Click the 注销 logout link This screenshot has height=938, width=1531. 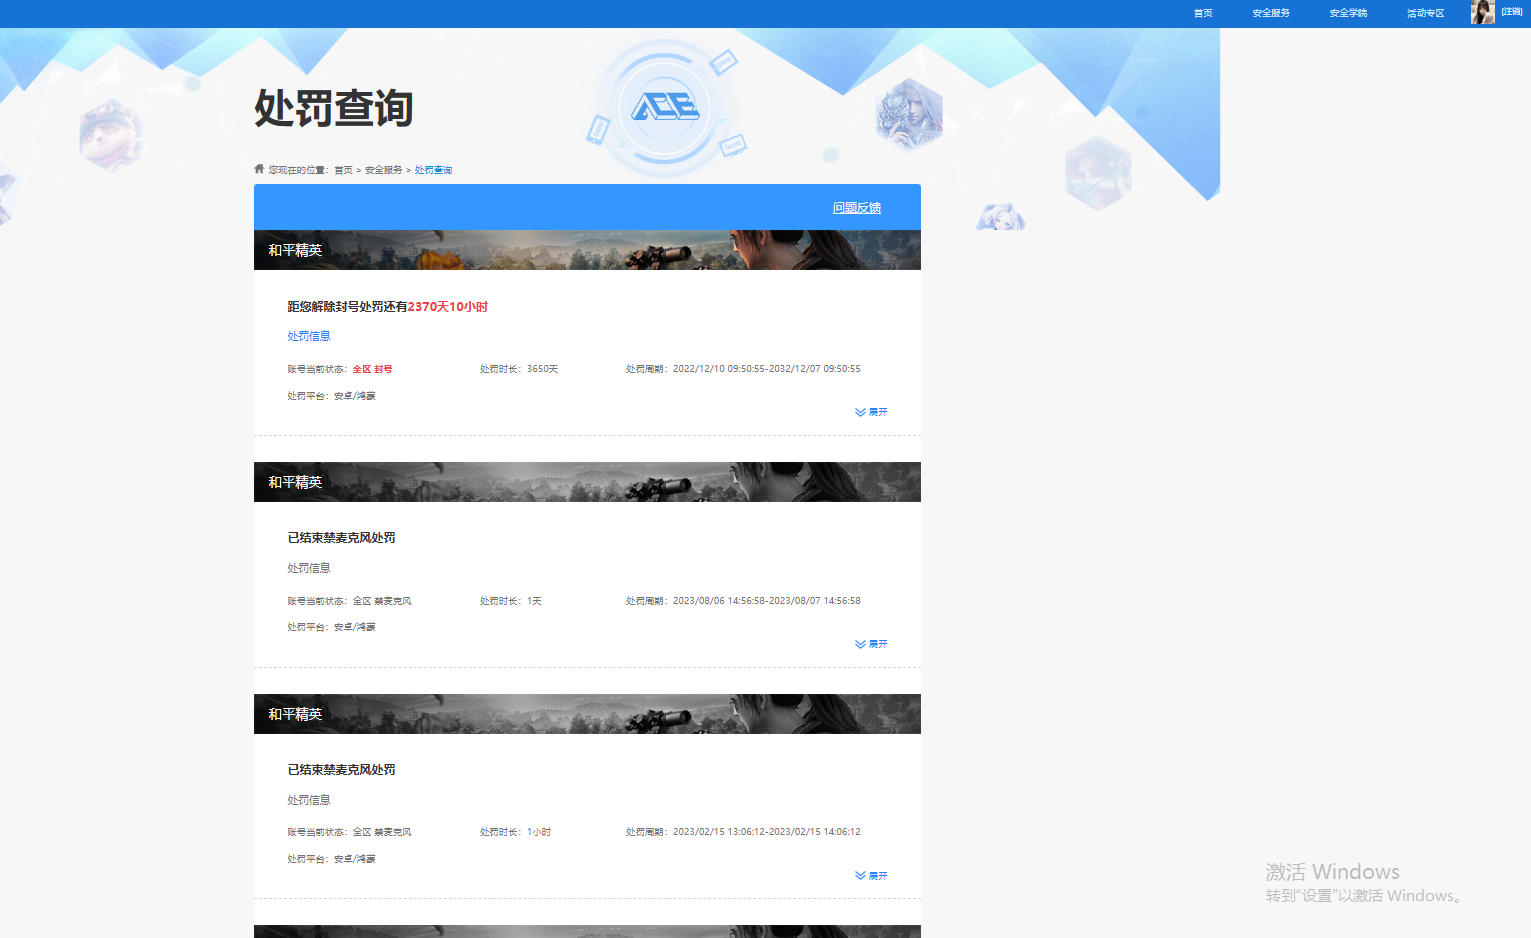point(1512,12)
